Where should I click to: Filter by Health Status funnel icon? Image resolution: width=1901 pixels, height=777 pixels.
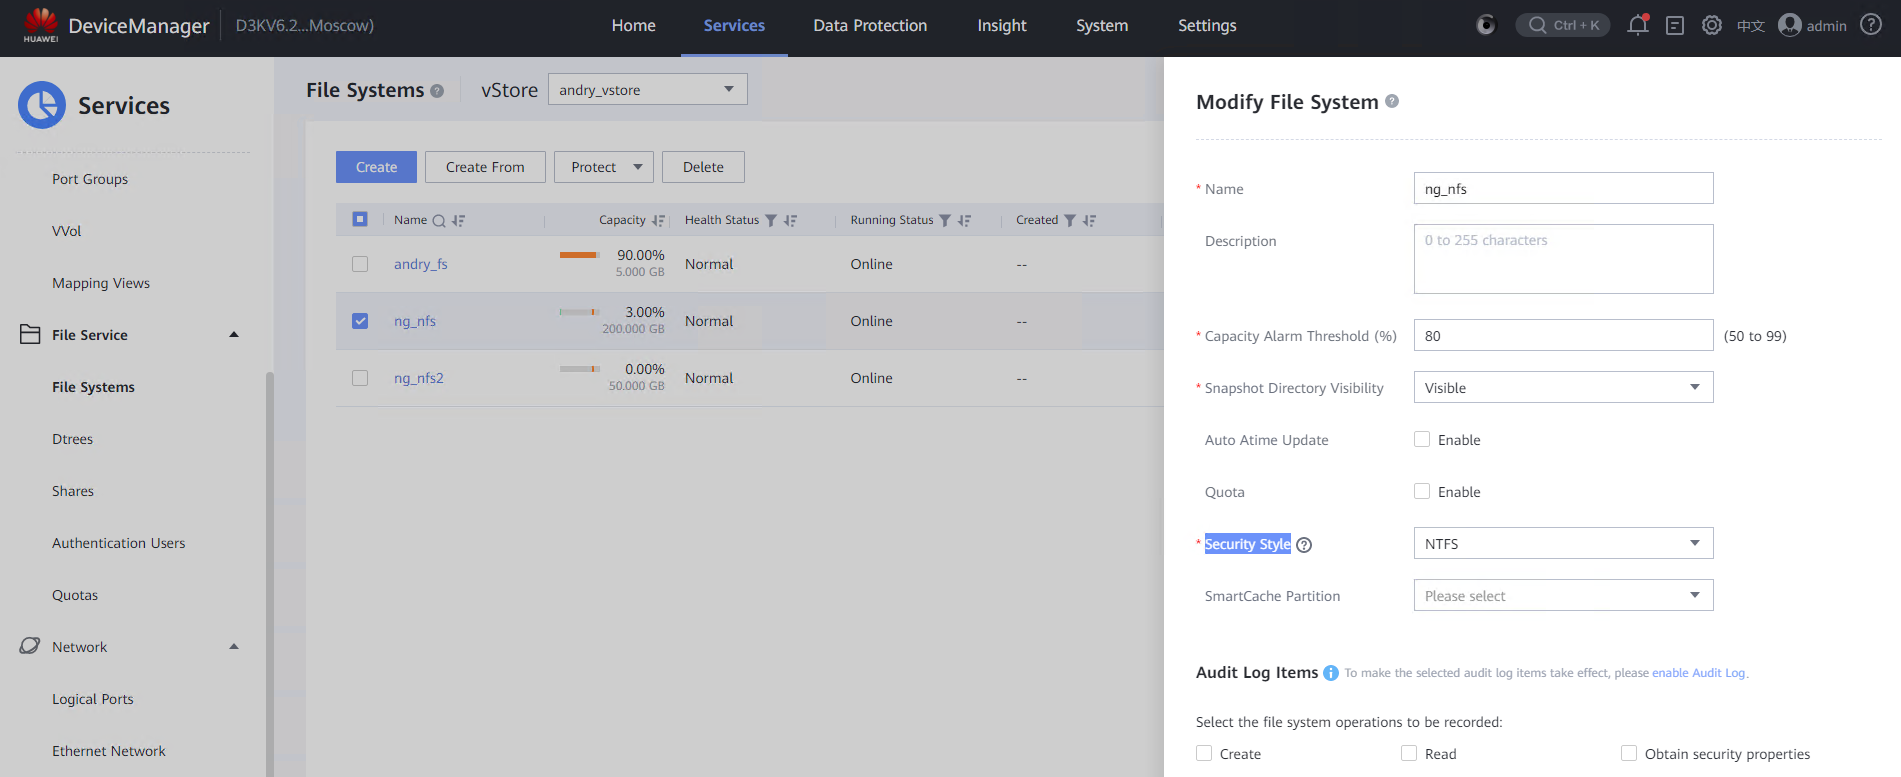click(771, 221)
